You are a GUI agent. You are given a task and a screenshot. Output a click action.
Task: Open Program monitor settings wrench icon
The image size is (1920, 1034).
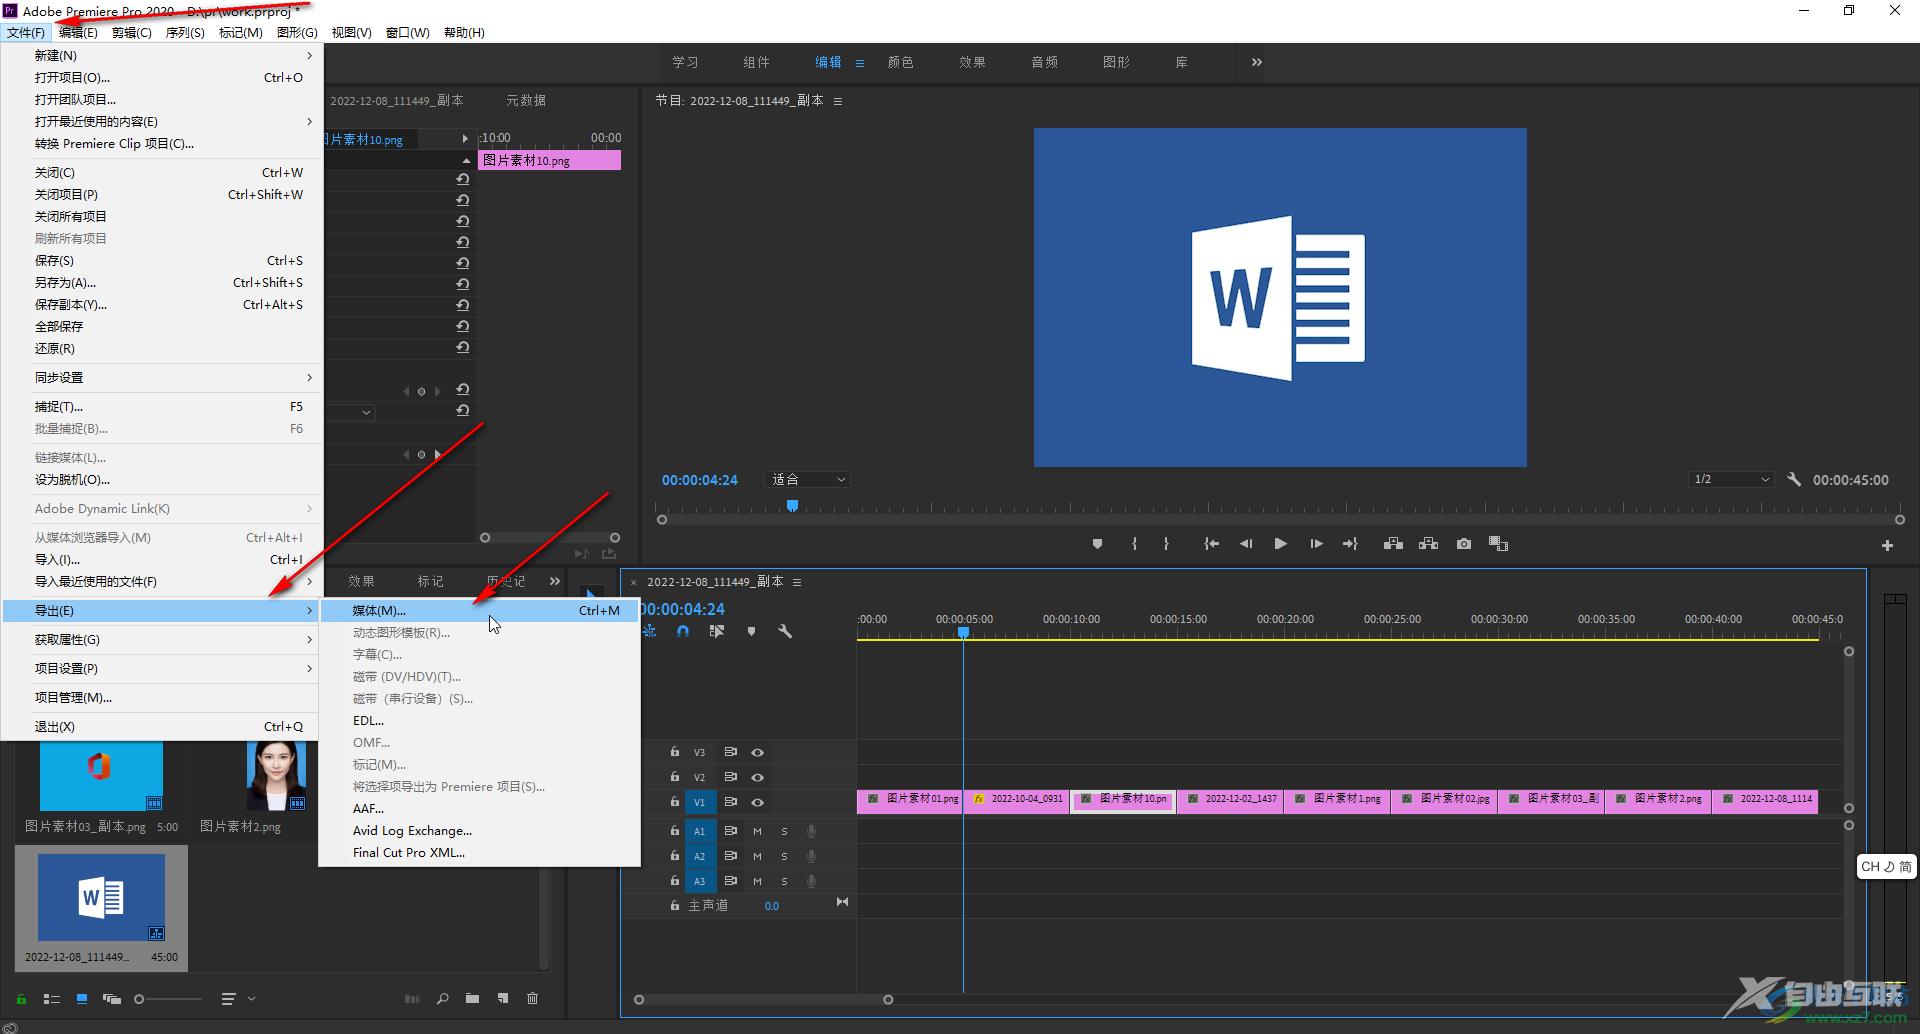(x=1794, y=480)
